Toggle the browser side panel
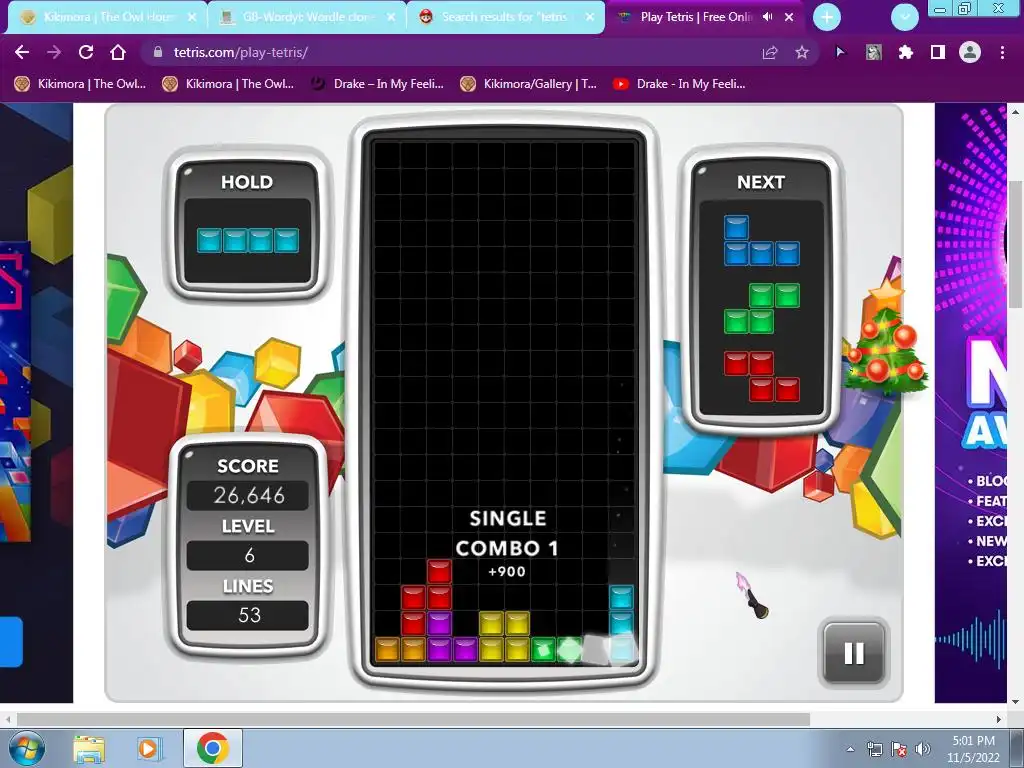The image size is (1024, 768). pos(938,52)
